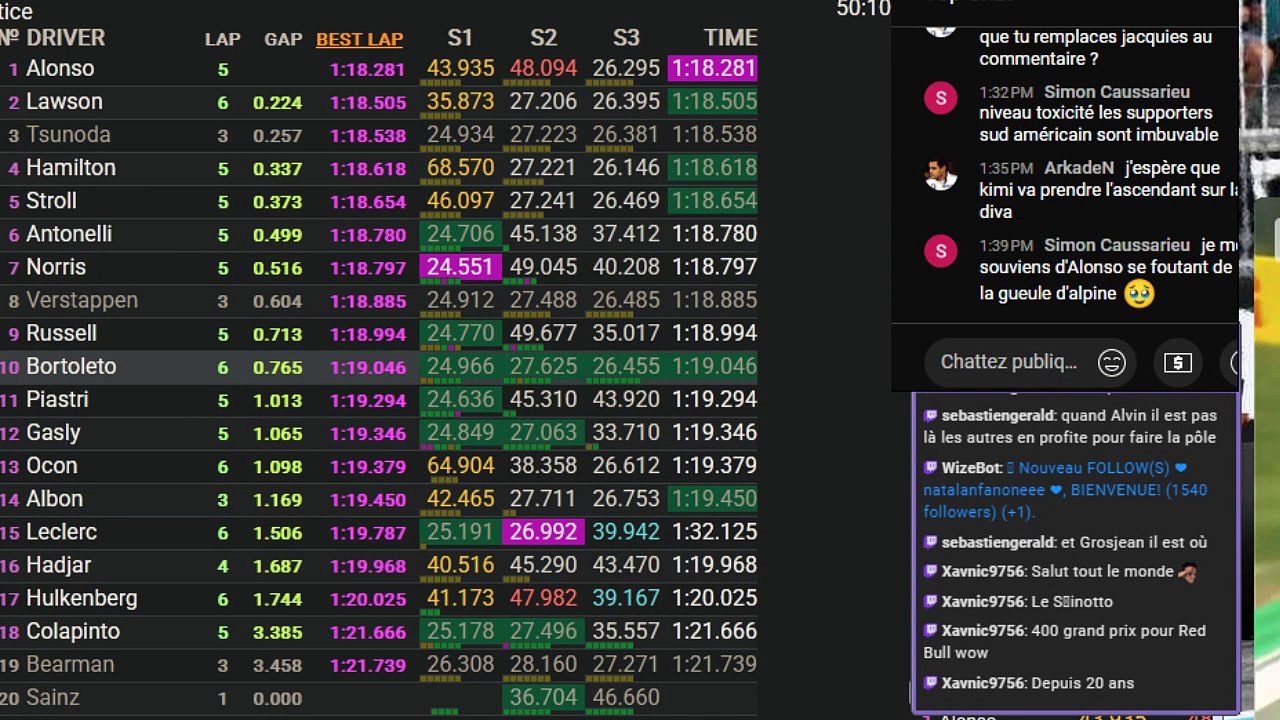The width and height of the screenshot is (1280, 720).
Task: Click the badge on Xavnic9756's 'Depuis 20 ans' message
Action: (931, 683)
